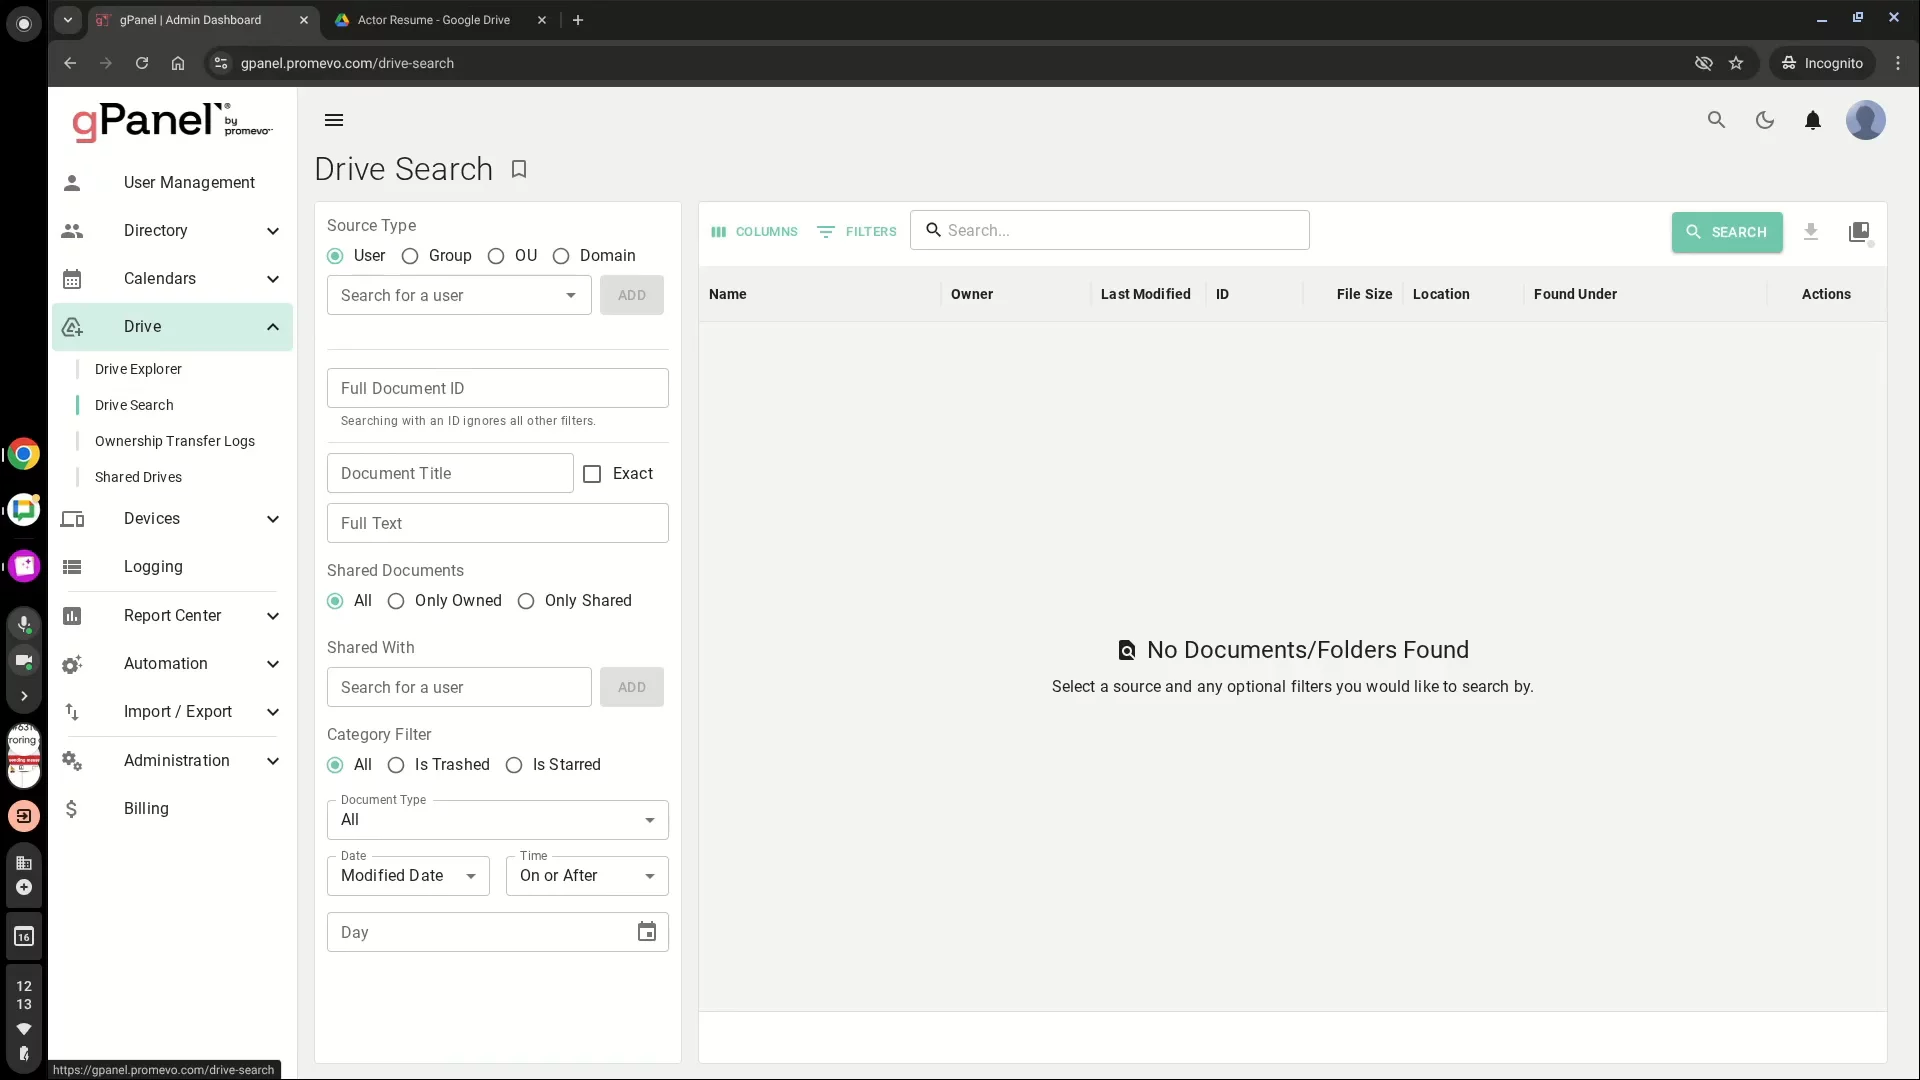Click the bulk actions library icon
This screenshot has height=1080, width=1920.
coord(1859,232)
